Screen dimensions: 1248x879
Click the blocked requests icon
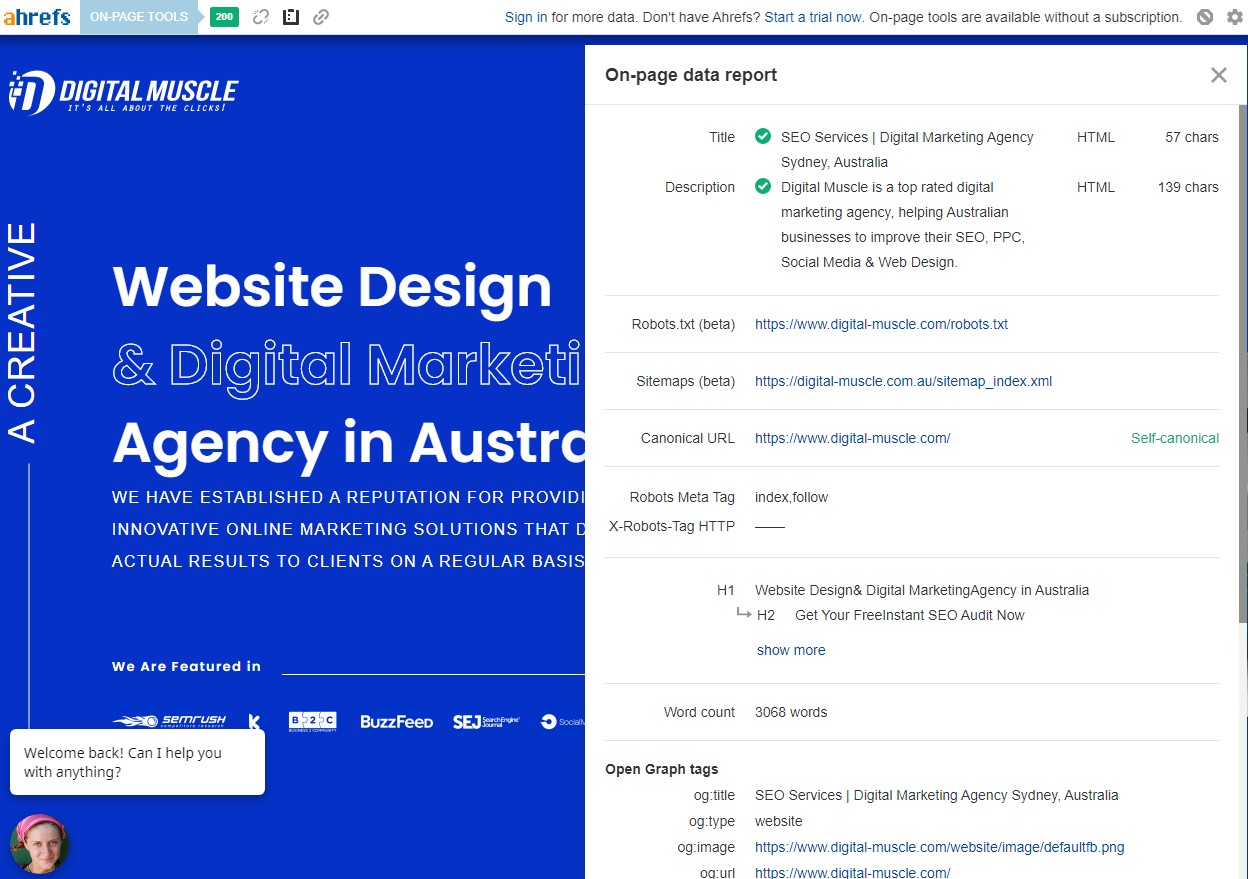click(x=1204, y=17)
